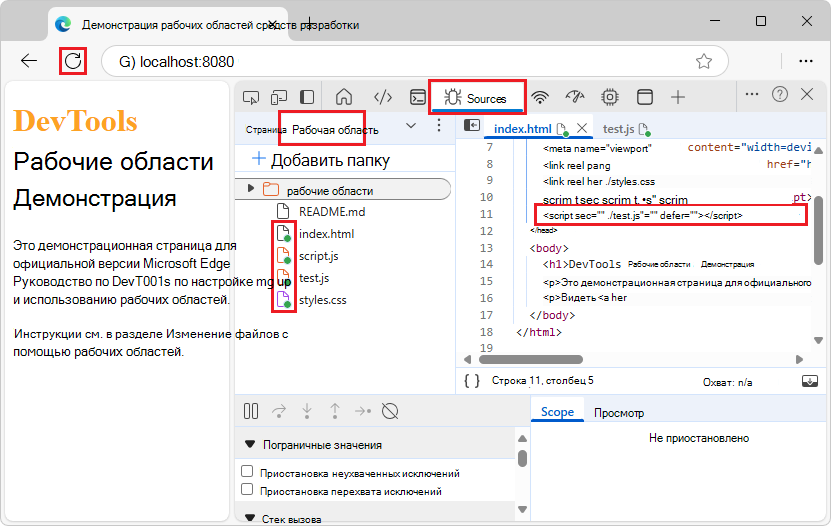
Task: Switch to the Рабочая область navigator tab
Action: 335,130
